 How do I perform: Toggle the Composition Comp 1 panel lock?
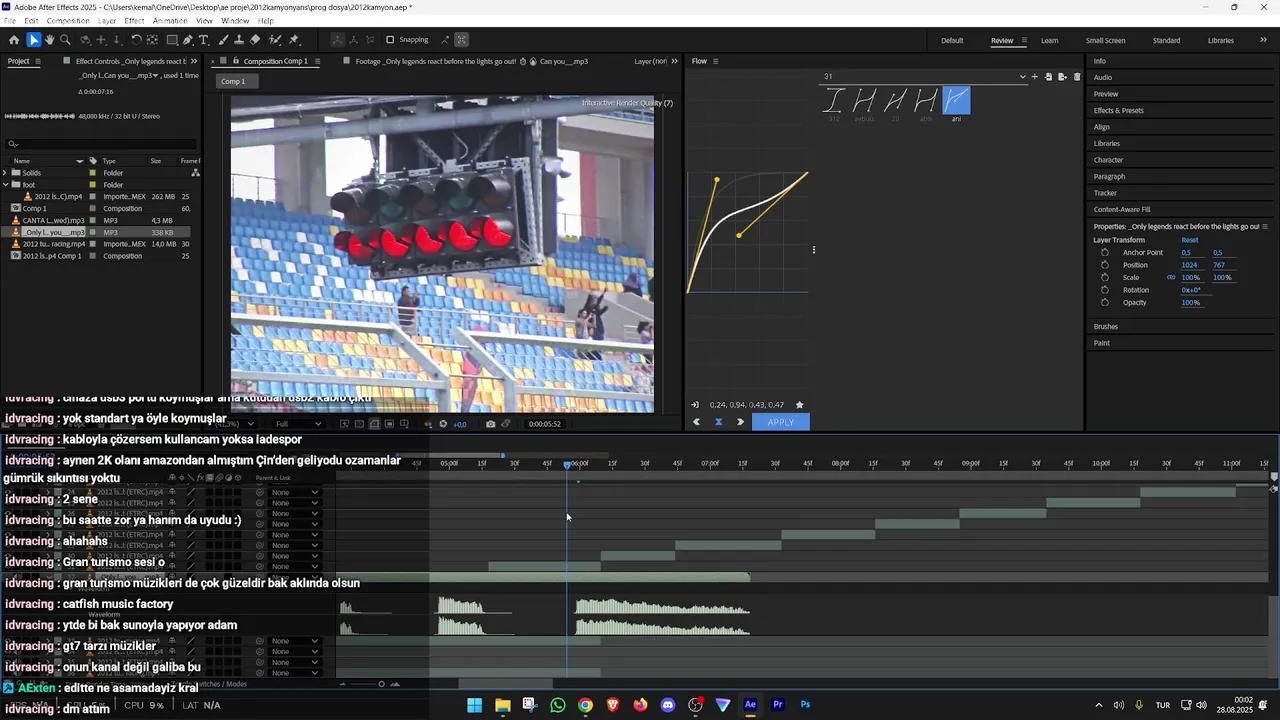click(x=238, y=61)
